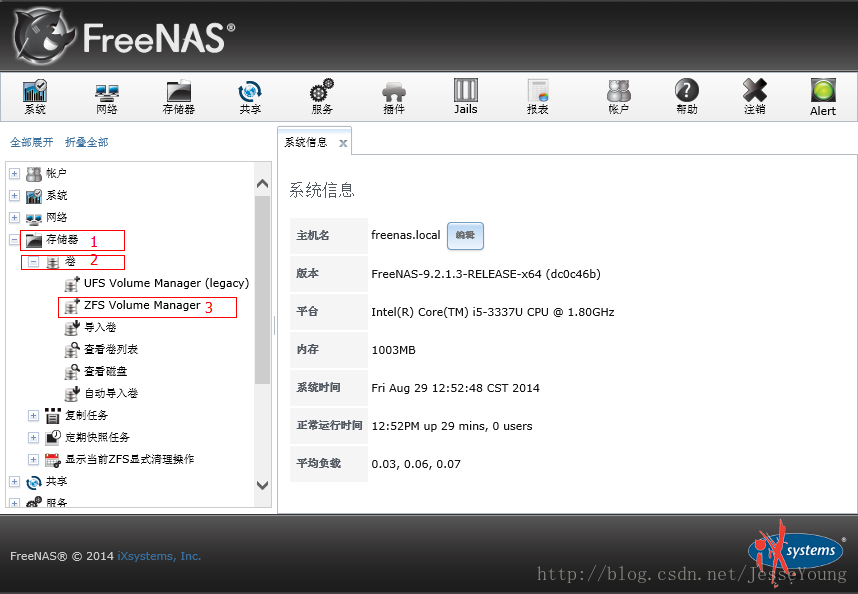This screenshot has width=858, height=594.
Task: Expand the 显示当前ZFS显式清理操作 node
Action: point(33,459)
